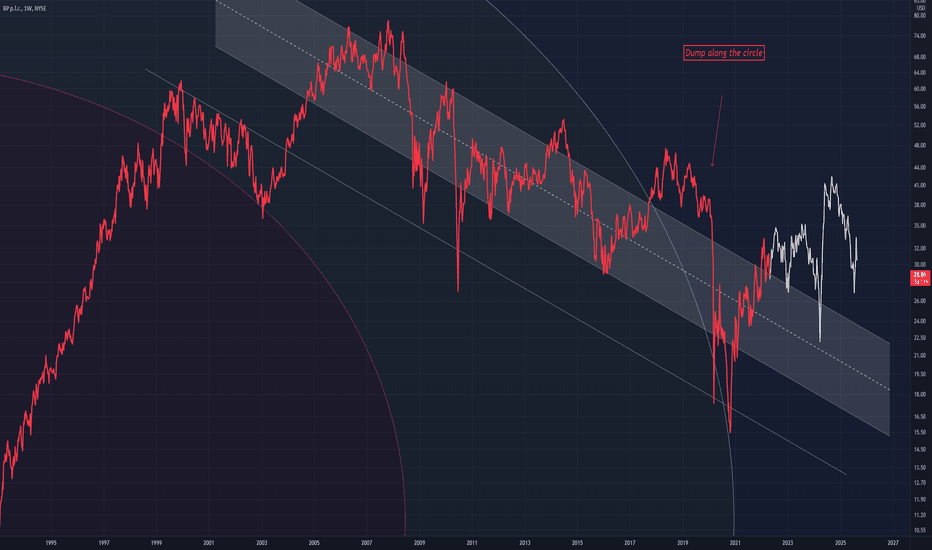The width and height of the screenshot is (932, 550).
Task: Click the 22.50 price level label
Action: coord(920,338)
